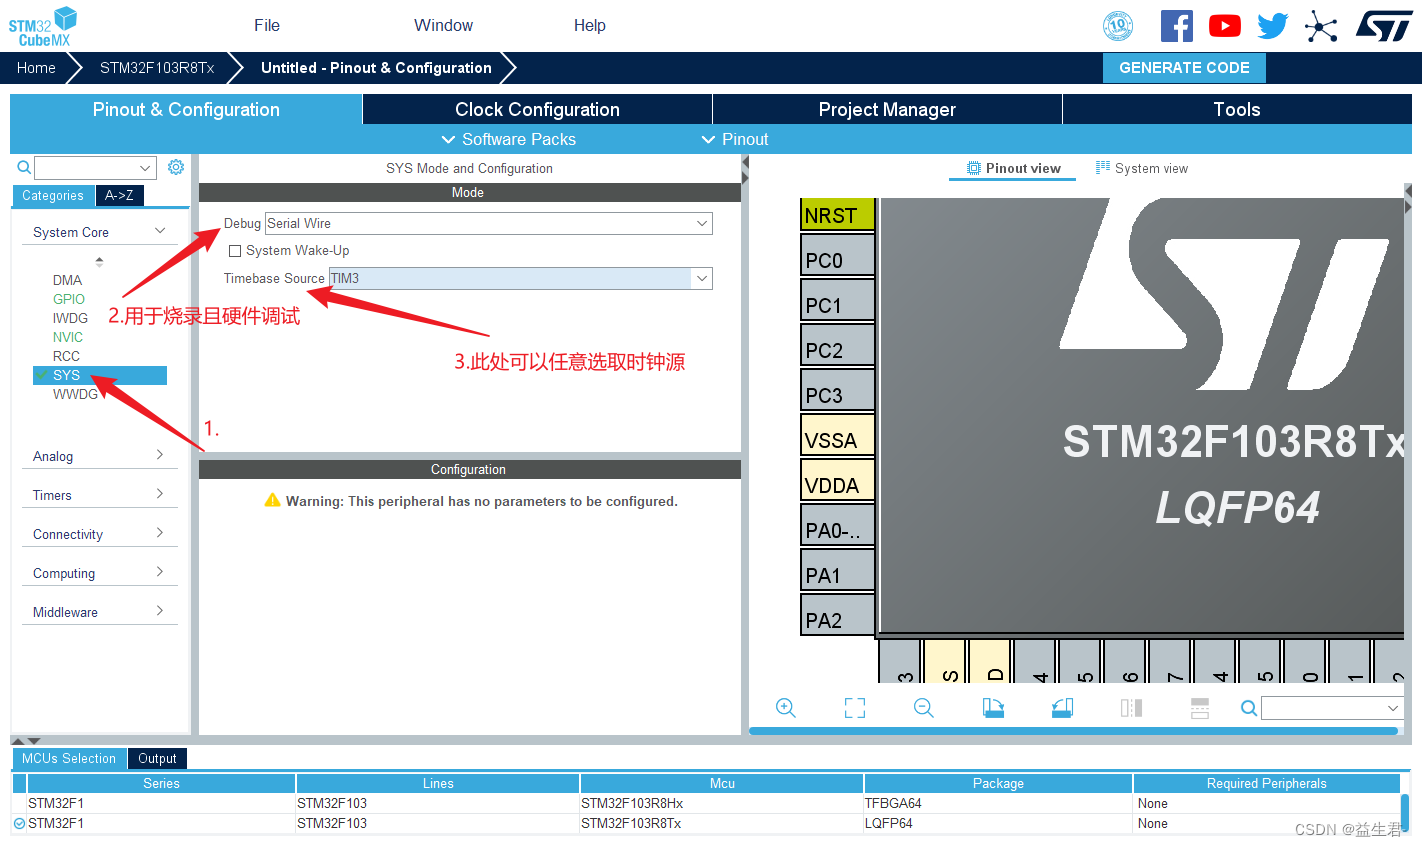Open the File menu
Viewport: 1422px width, 846px height.
pos(267,26)
